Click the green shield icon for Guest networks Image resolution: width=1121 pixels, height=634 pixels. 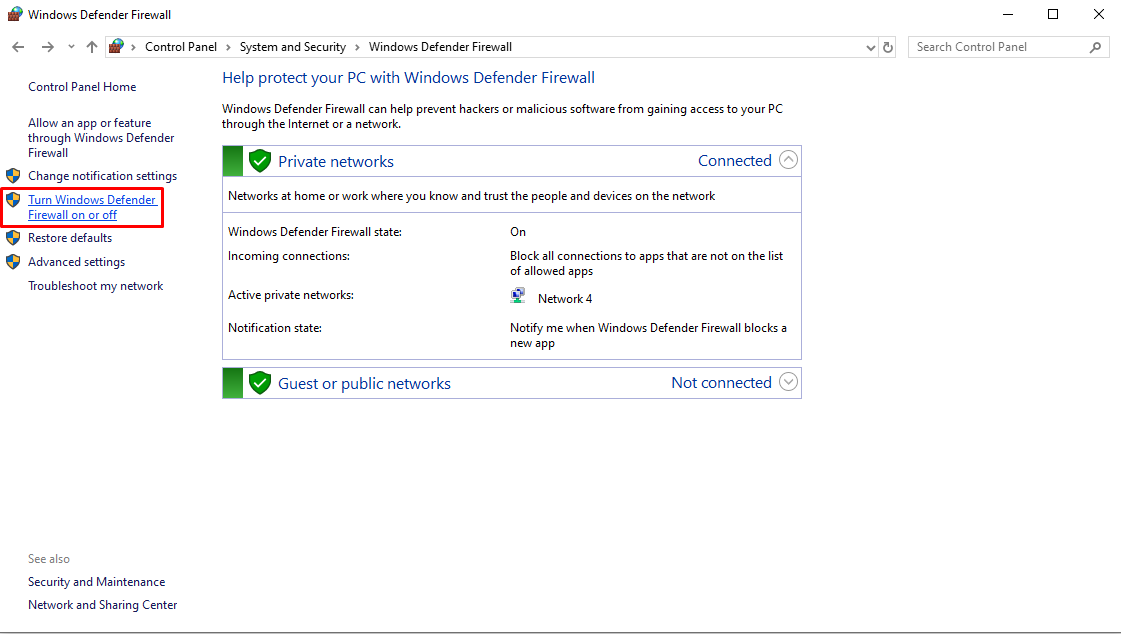(260, 383)
